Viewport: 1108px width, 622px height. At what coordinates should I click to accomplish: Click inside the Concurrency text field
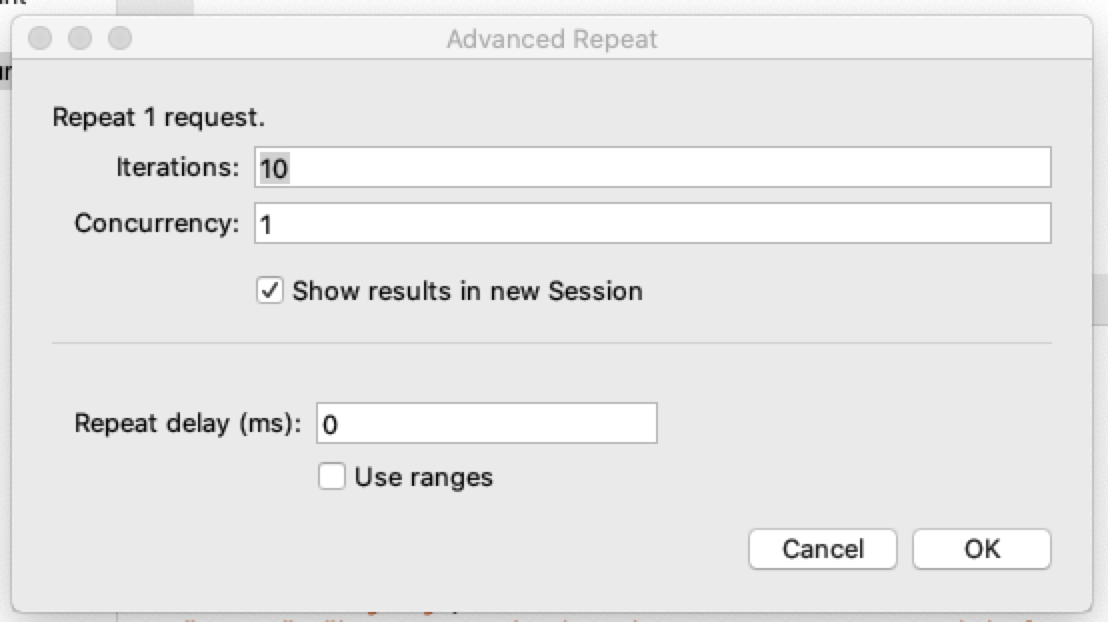(x=652, y=223)
